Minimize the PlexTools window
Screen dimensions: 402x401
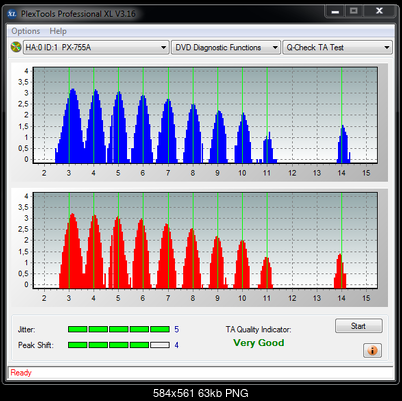tap(335, 12)
